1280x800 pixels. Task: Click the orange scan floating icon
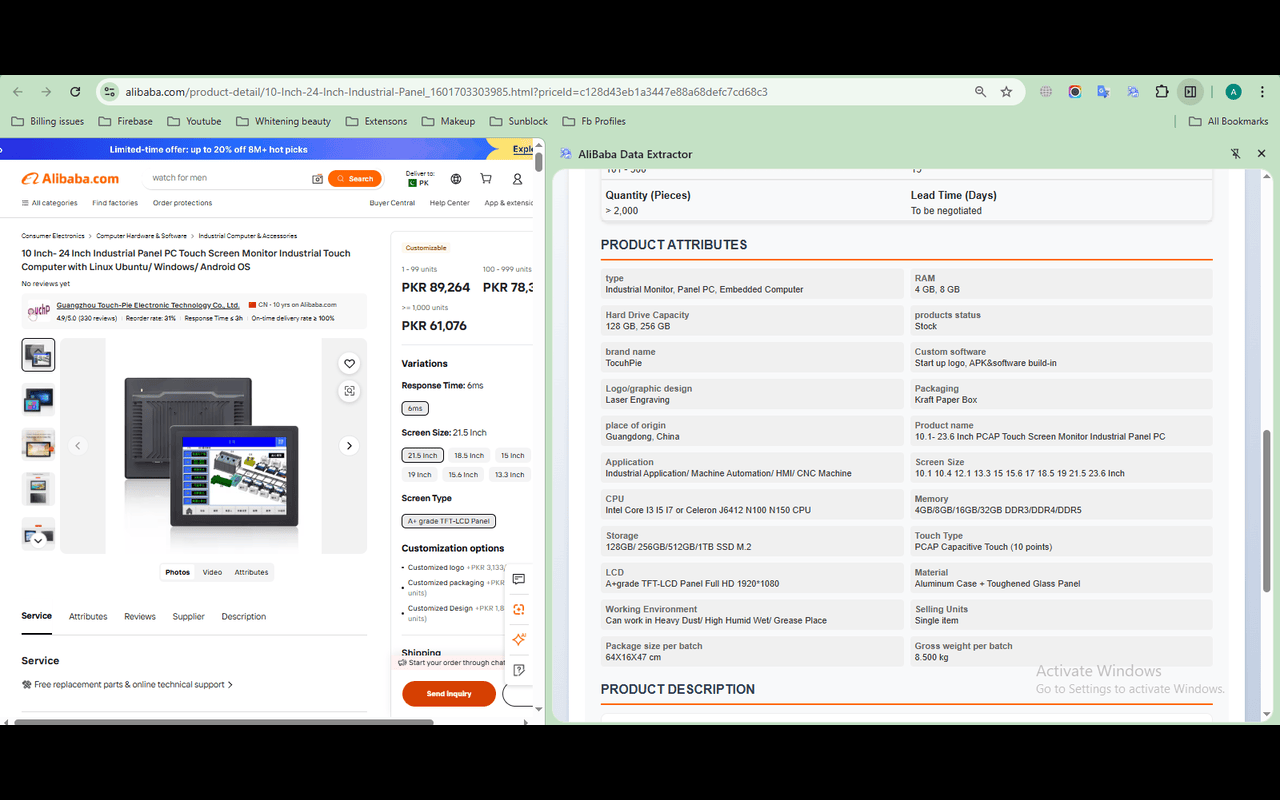click(519, 609)
